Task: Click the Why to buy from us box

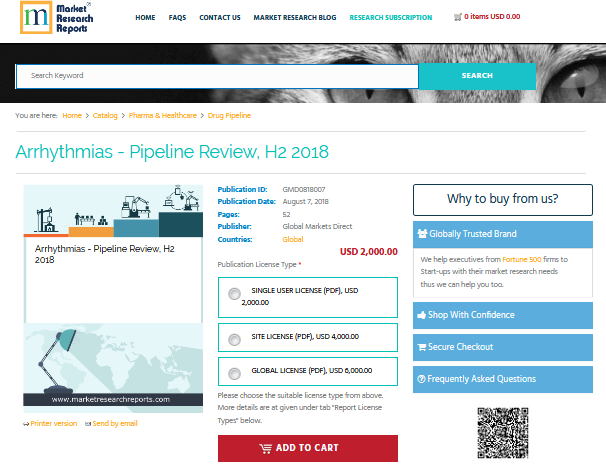Action: [502, 199]
